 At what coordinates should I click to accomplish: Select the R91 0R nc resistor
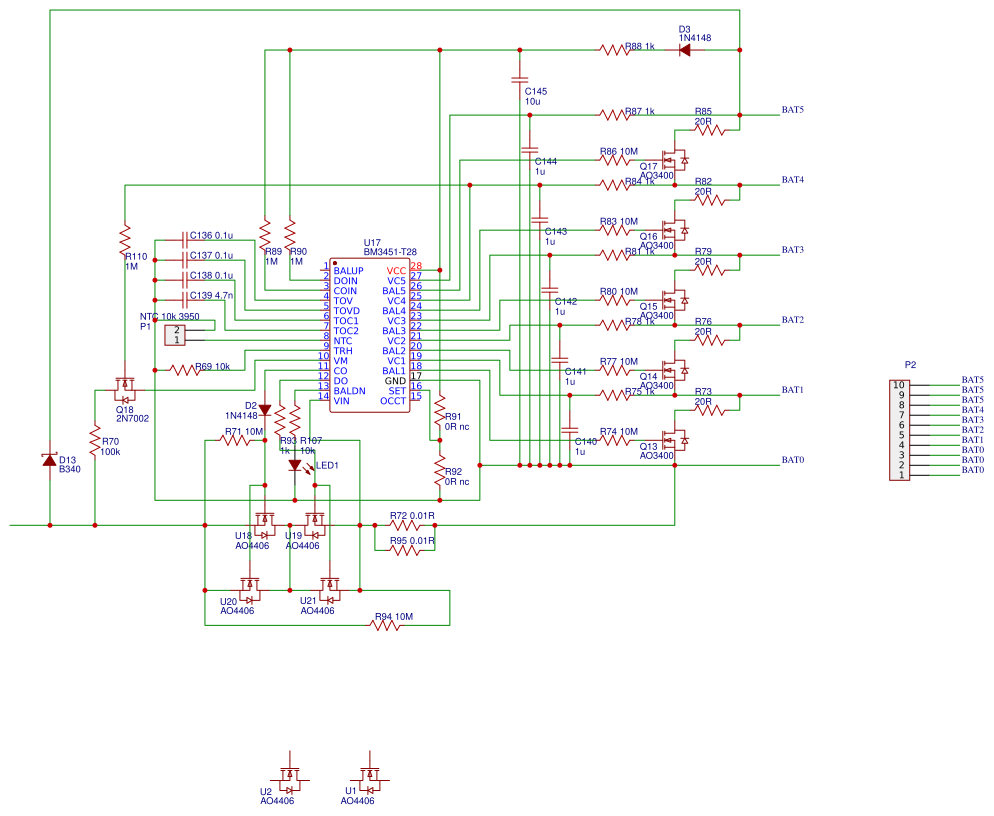(440, 410)
